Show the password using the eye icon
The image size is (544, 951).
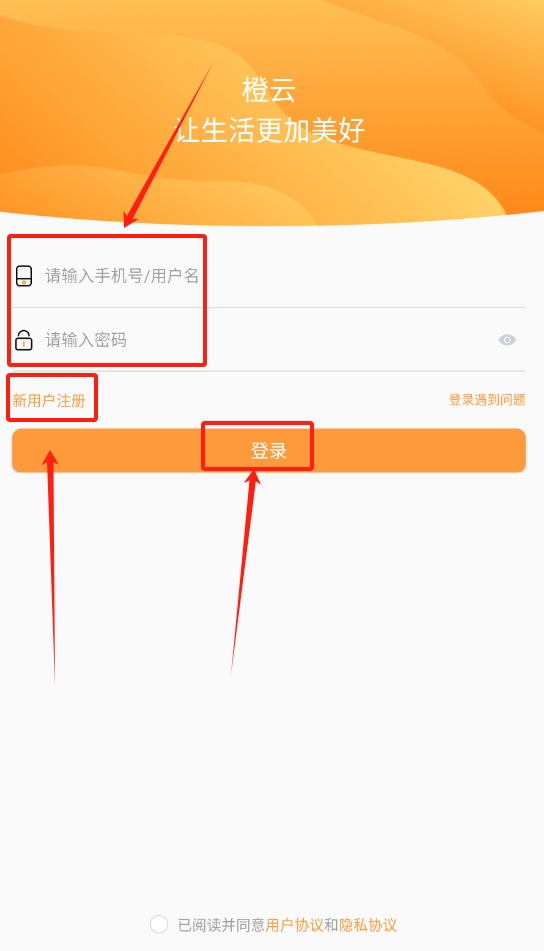coord(507,340)
